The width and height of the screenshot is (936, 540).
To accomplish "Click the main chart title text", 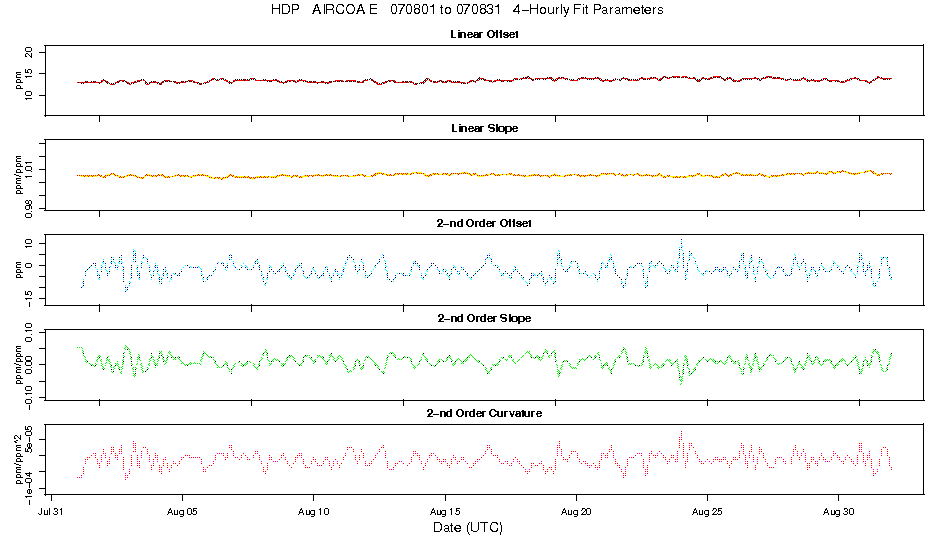I will pyautogui.click(x=467, y=10).
